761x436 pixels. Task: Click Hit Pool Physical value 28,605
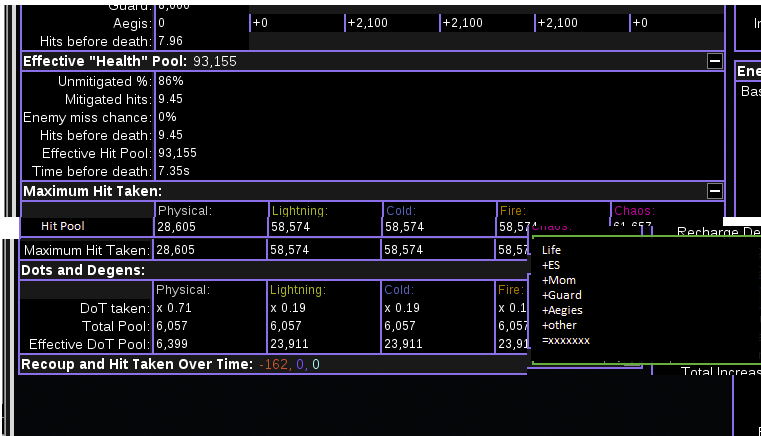[x=176, y=227]
